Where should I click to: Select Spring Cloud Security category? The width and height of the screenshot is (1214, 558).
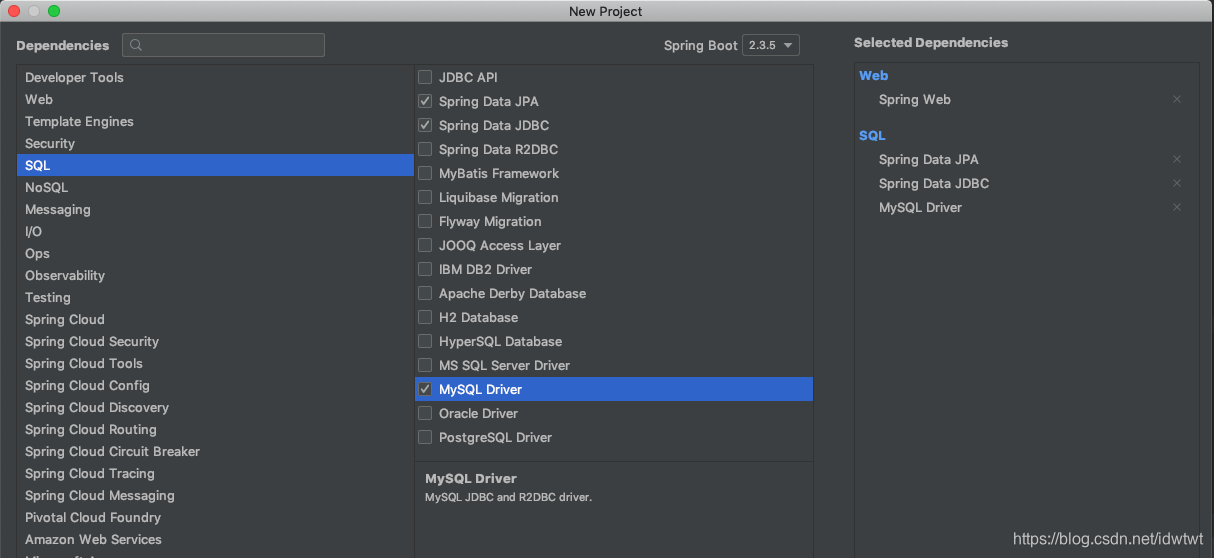215,341
